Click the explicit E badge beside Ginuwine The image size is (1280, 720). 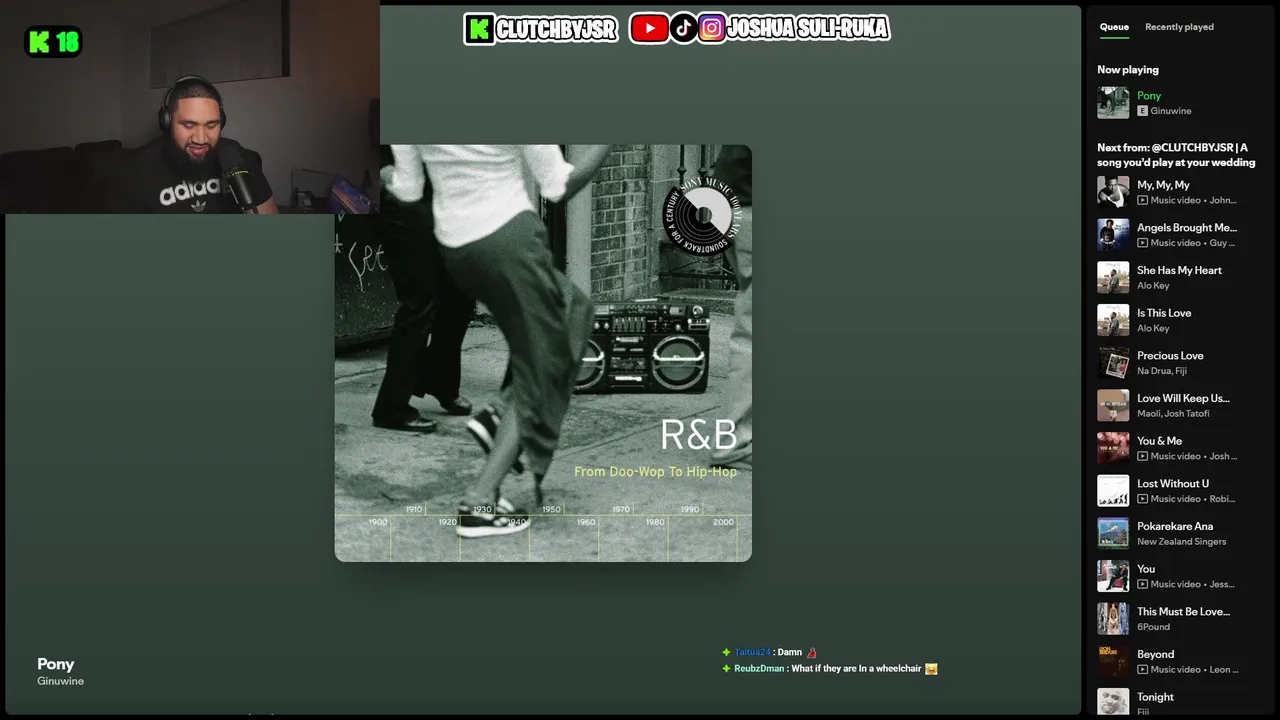coord(1142,111)
